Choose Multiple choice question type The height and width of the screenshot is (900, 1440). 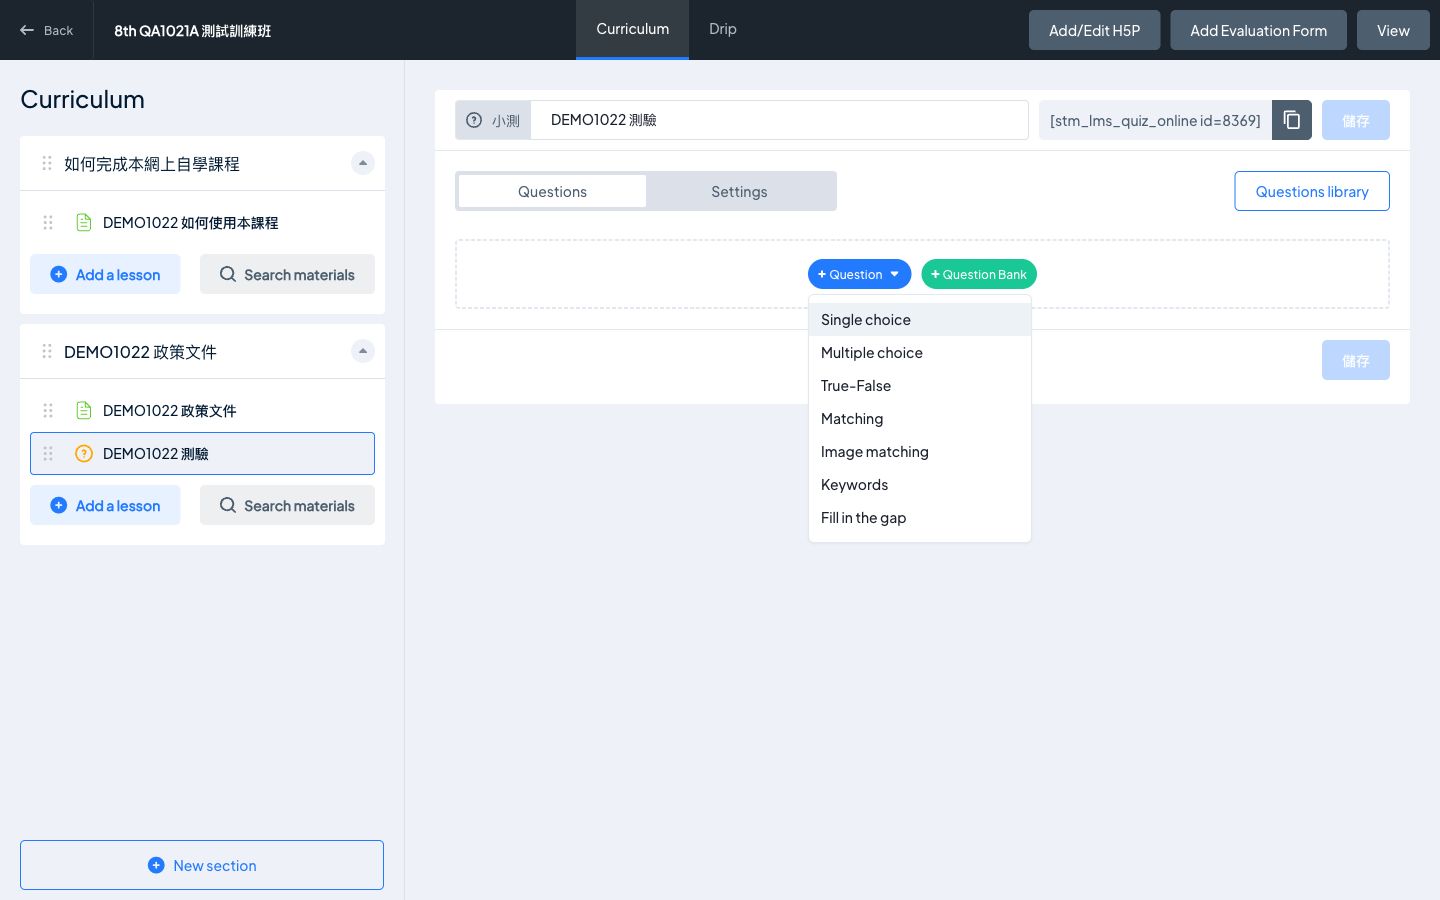(919, 353)
